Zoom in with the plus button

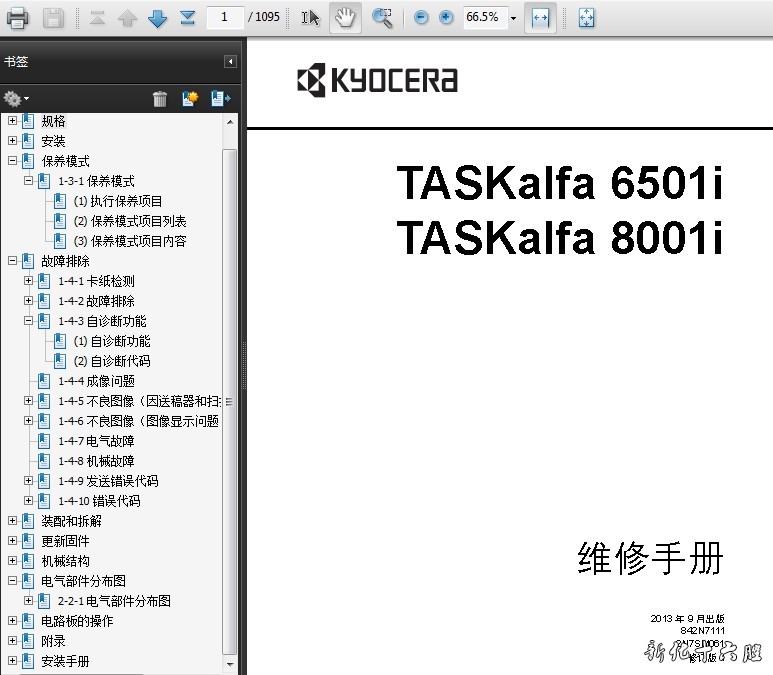point(446,17)
